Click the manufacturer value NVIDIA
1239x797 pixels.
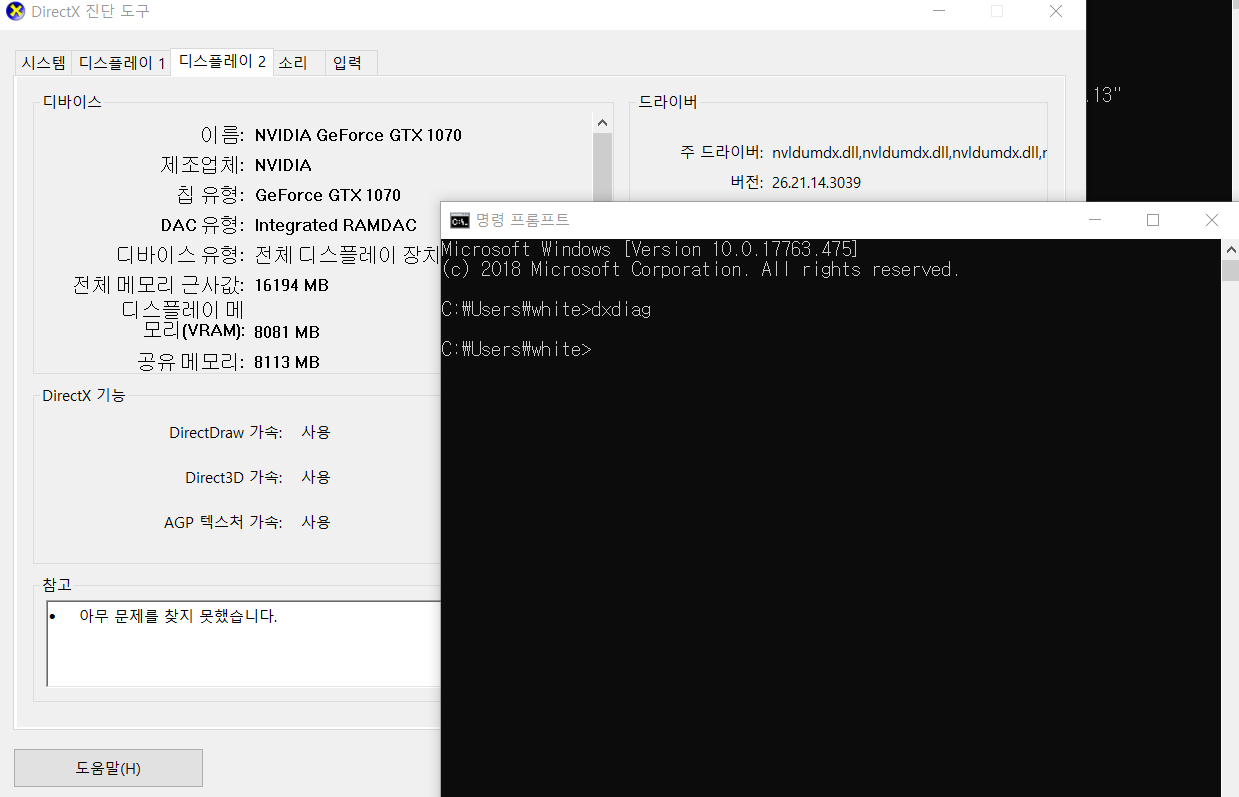[283, 165]
